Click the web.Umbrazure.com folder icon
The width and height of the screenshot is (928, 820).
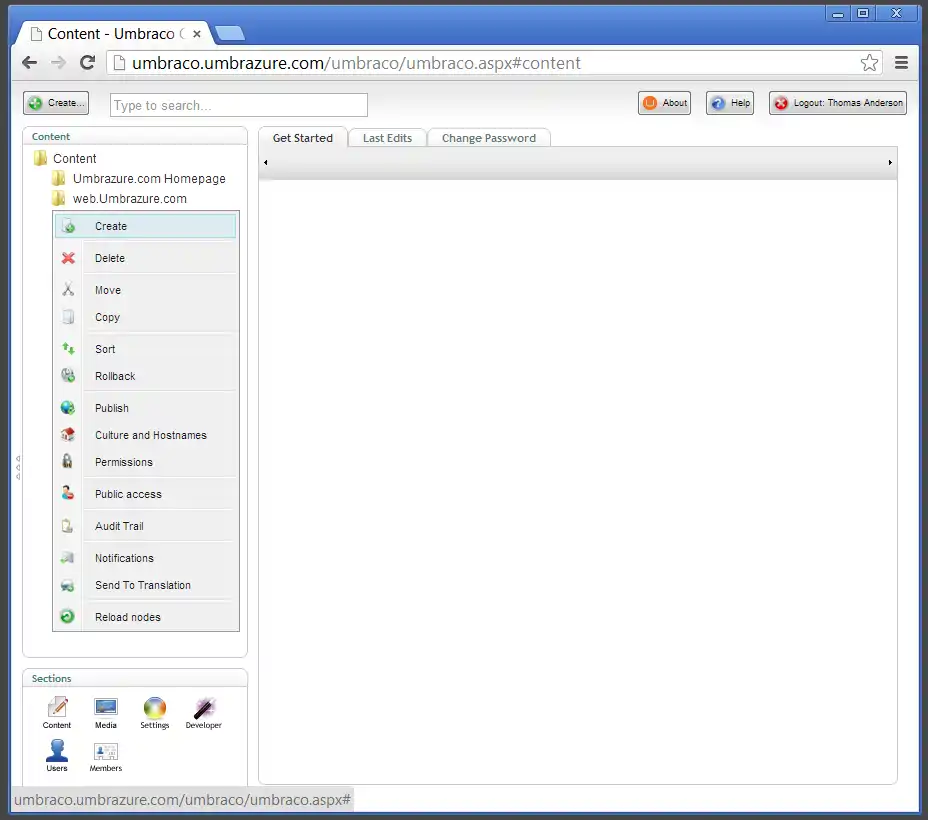(x=59, y=198)
